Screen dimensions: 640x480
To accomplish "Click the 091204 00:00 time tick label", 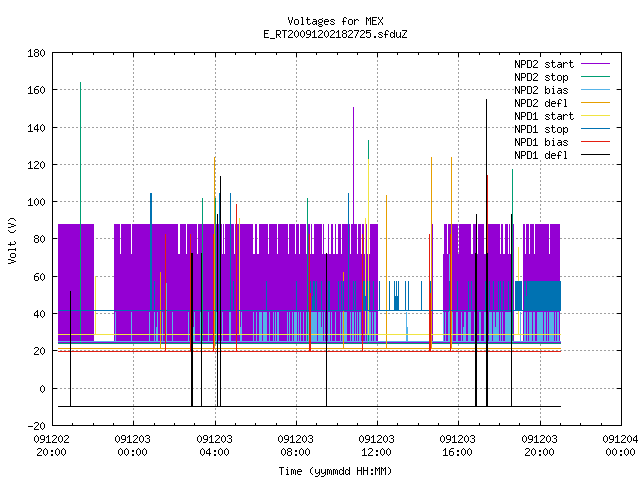I will 620,445.
